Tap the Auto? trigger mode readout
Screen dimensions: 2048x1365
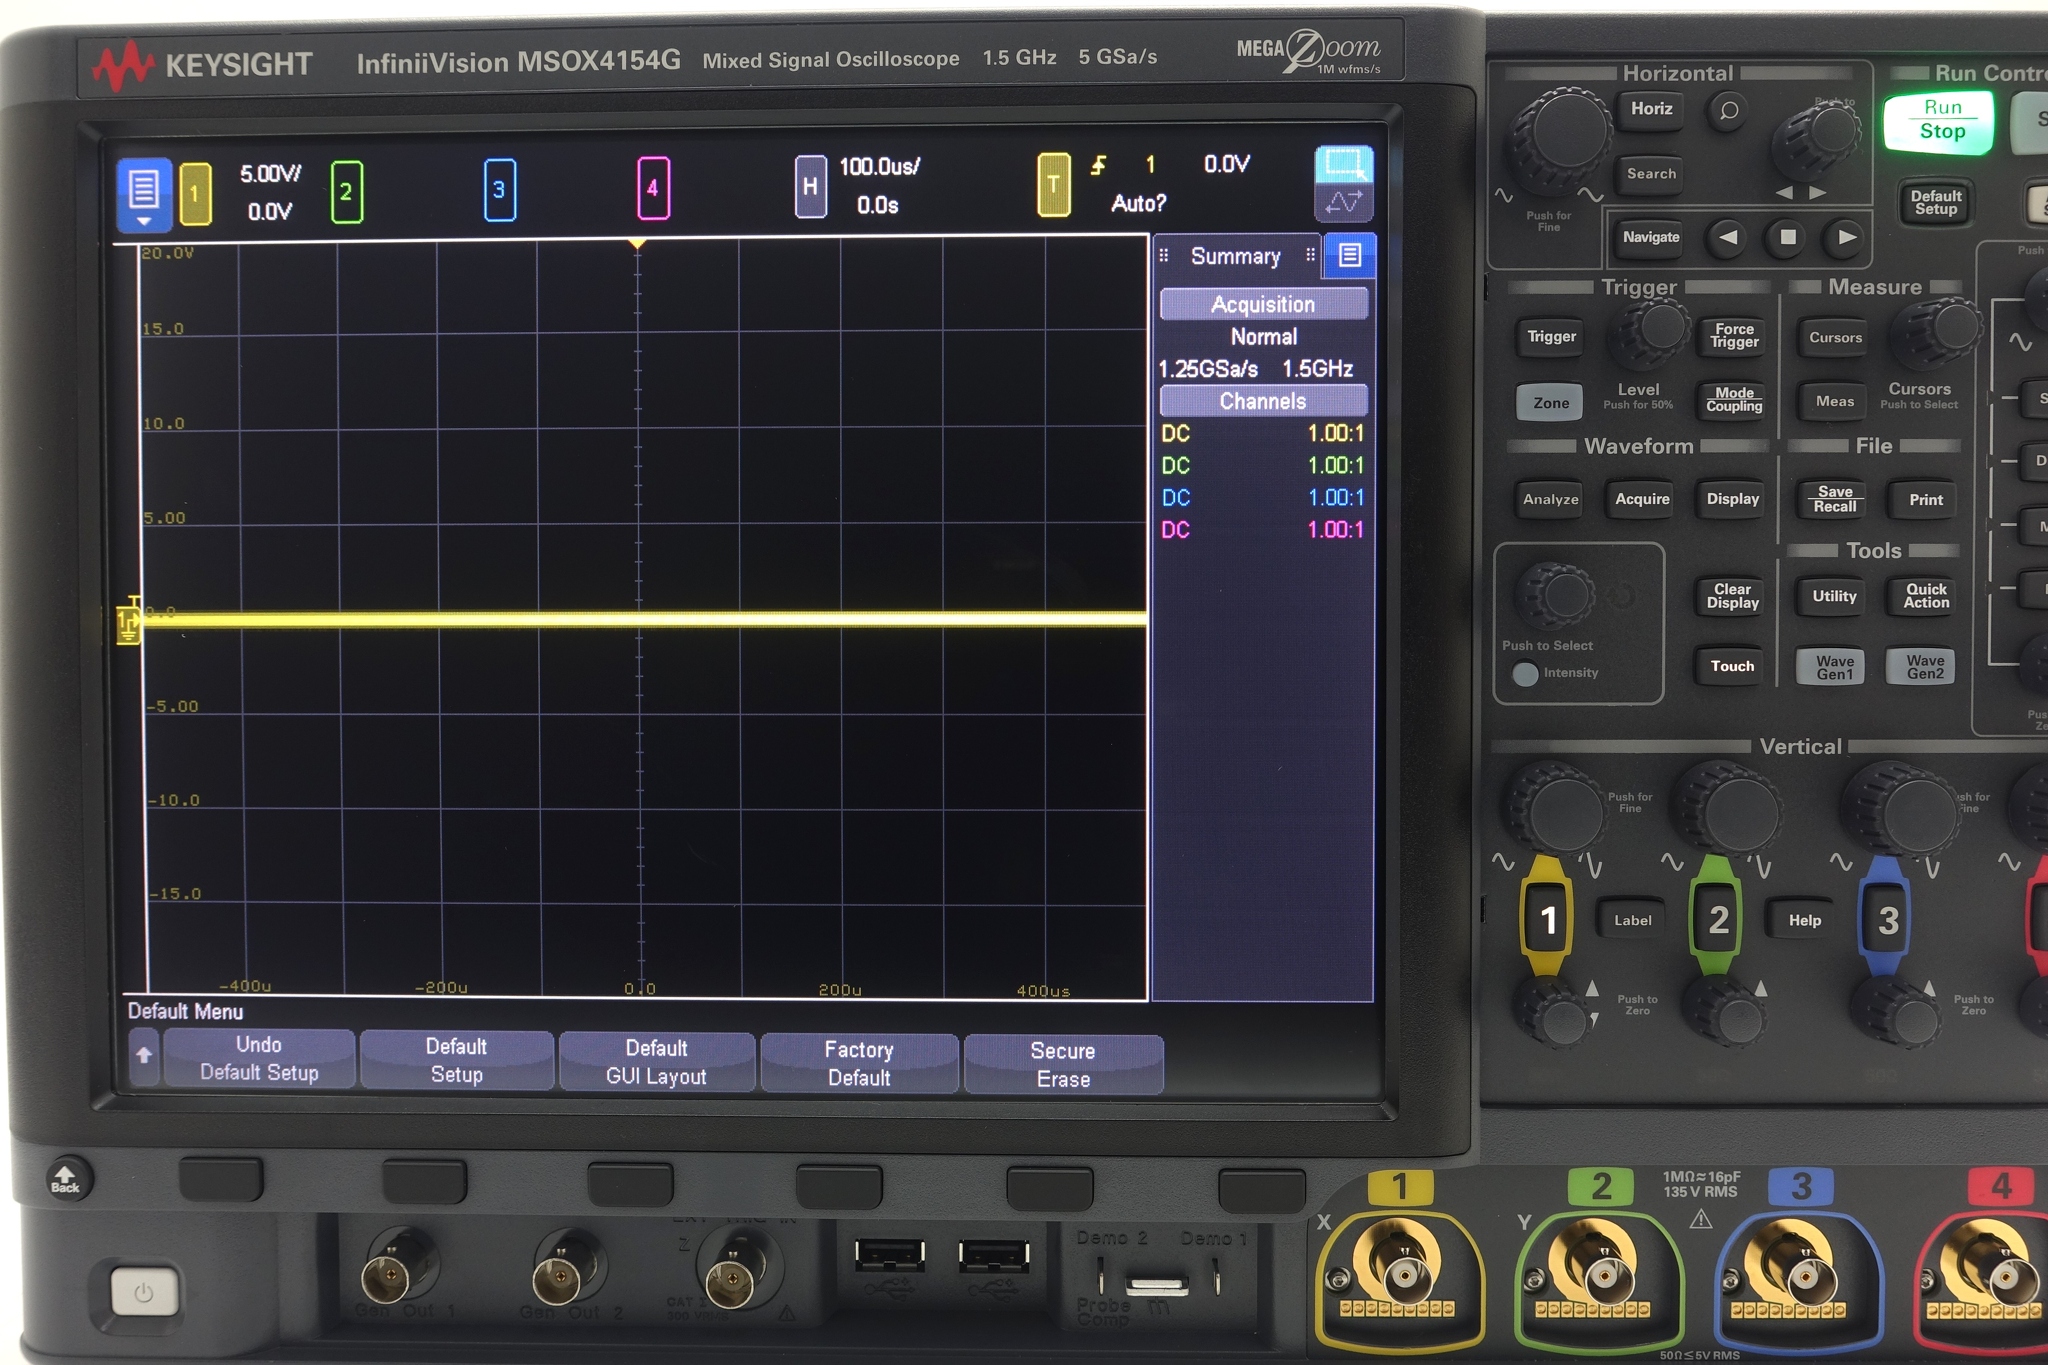click(x=1139, y=204)
